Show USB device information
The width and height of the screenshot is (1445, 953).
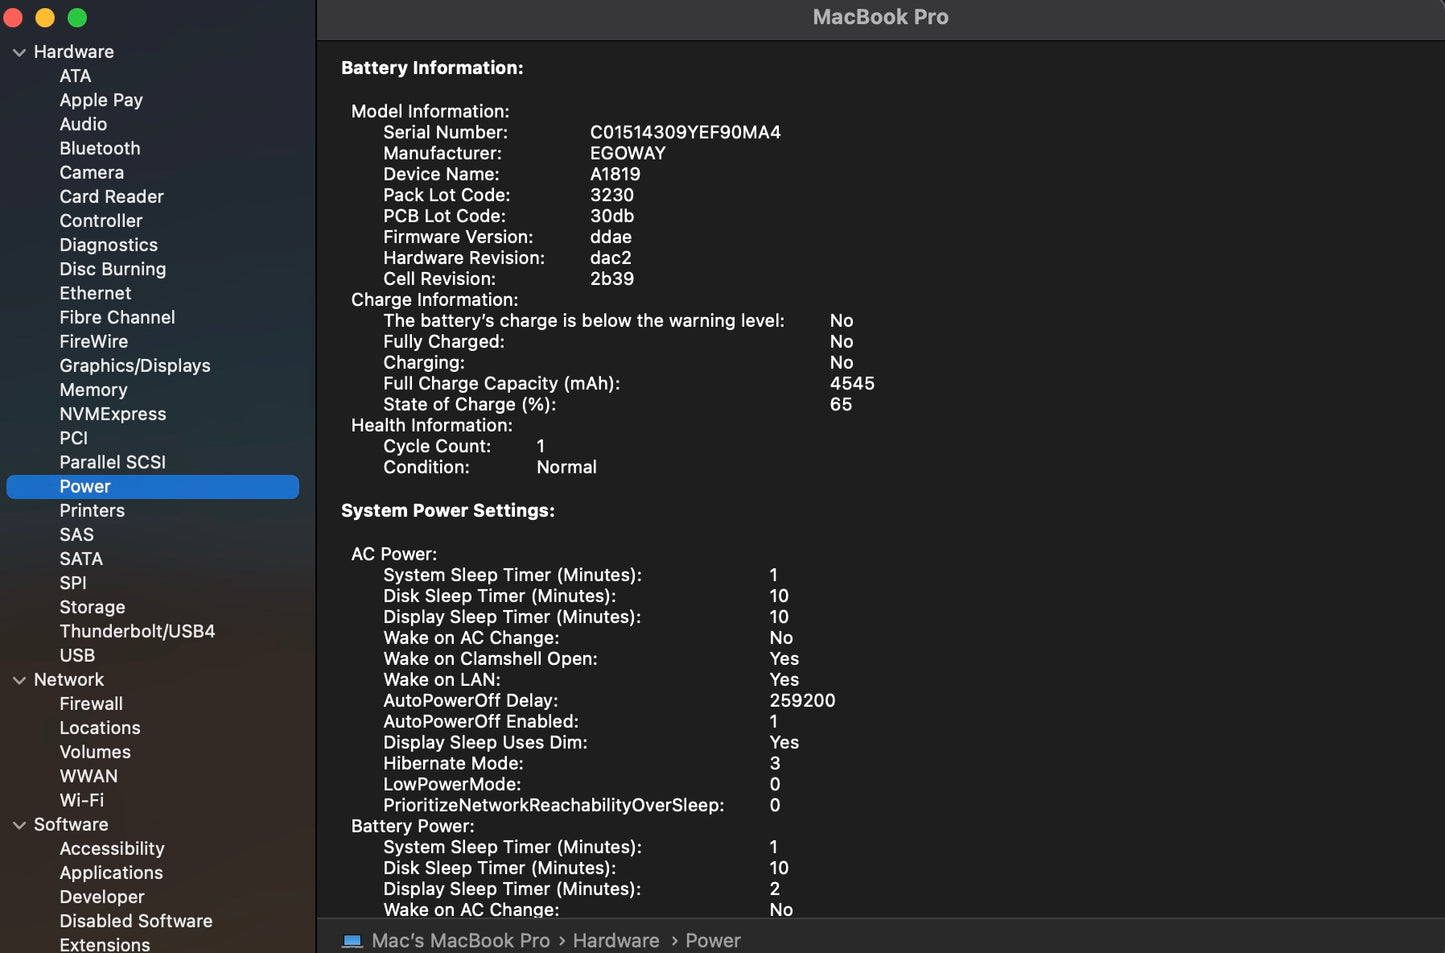click(x=77, y=655)
